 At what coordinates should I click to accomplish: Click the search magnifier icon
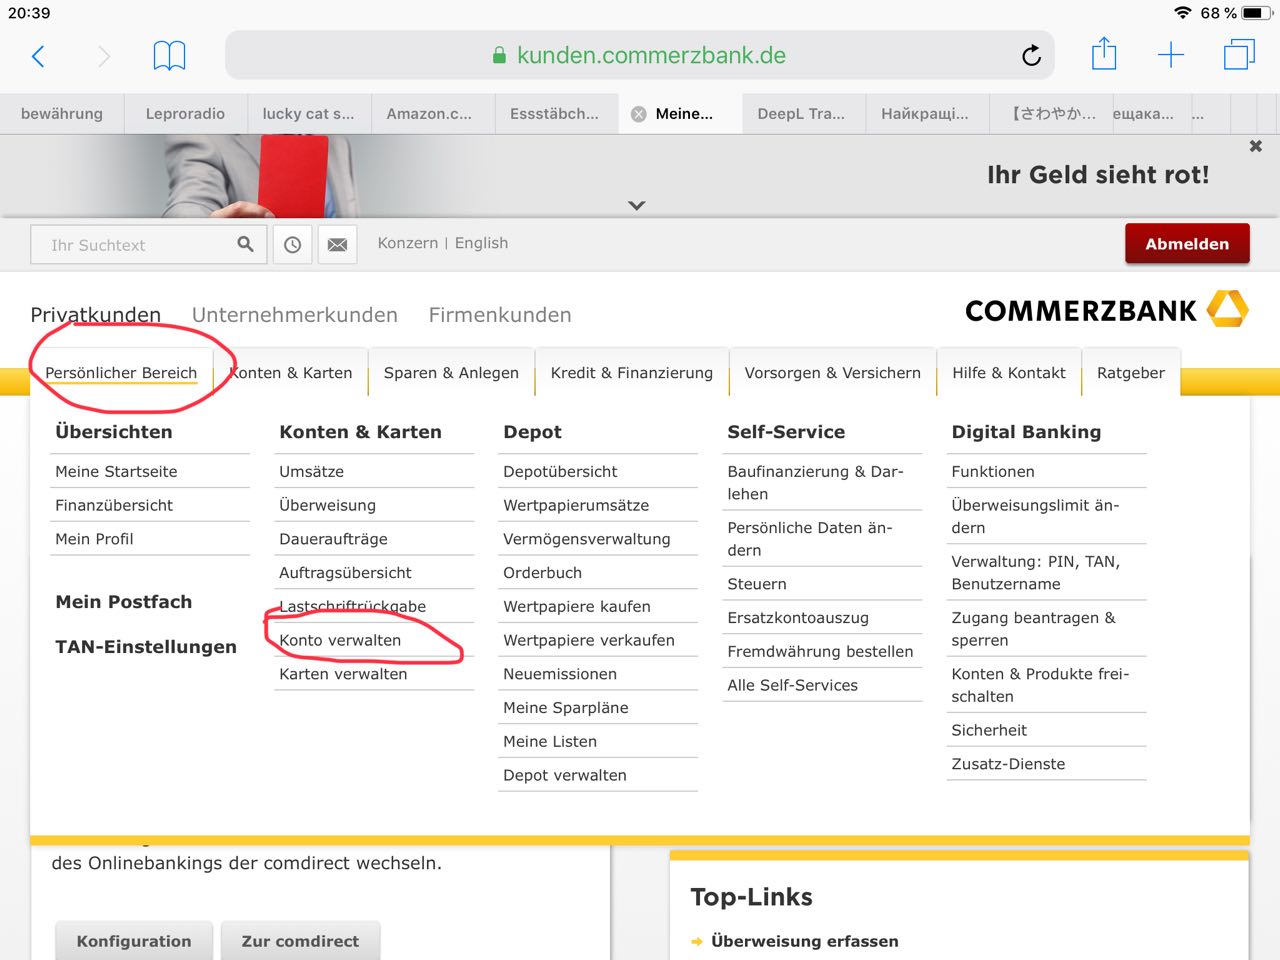(245, 244)
